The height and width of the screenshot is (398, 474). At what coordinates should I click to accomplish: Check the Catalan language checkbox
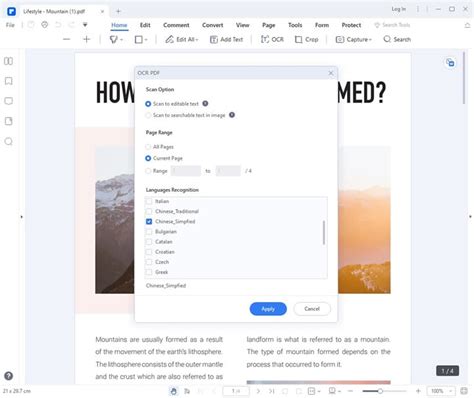(x=149, y=242)
